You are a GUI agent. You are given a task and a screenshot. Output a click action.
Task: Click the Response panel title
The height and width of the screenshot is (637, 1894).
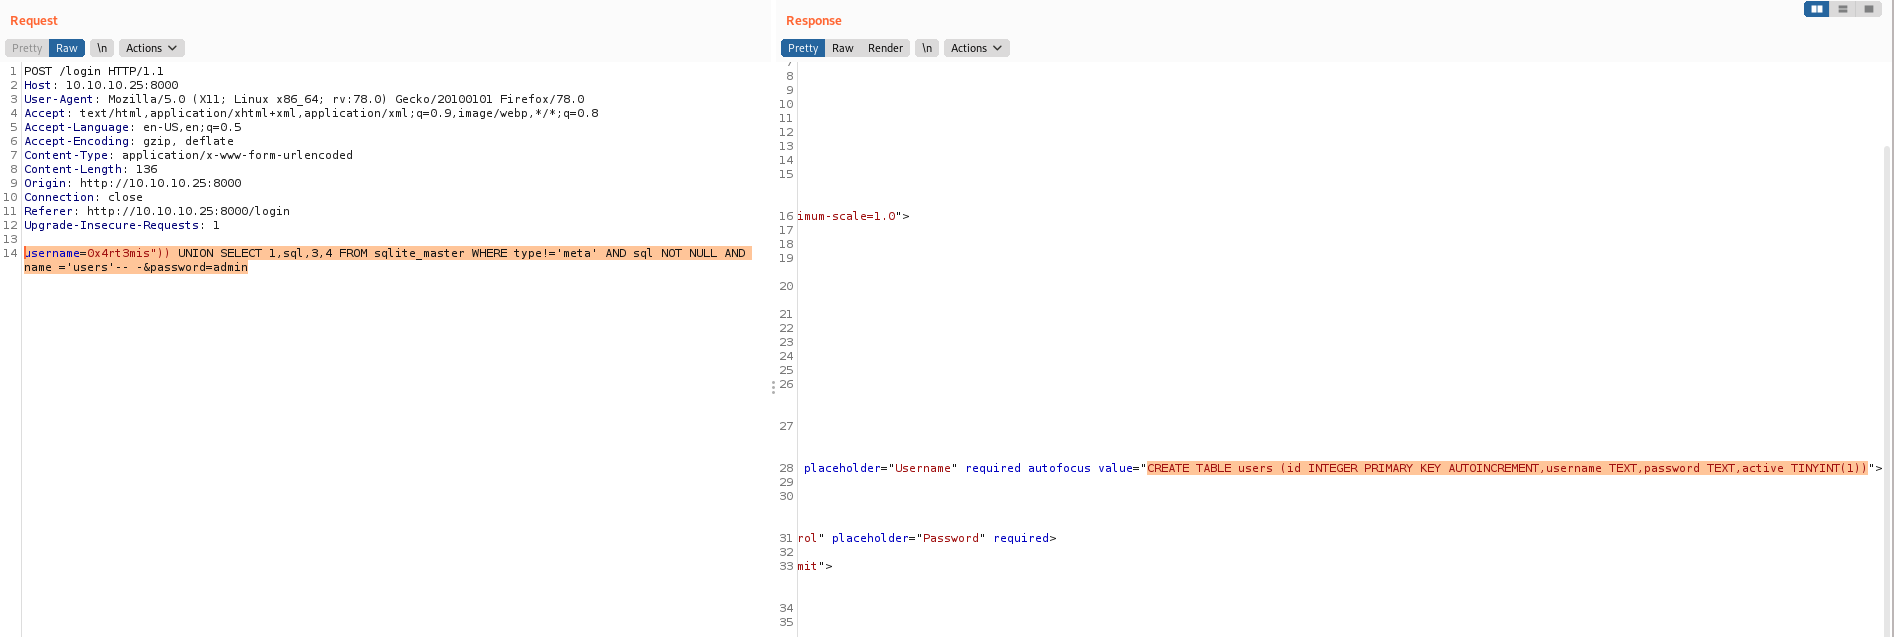pos(814,21)
